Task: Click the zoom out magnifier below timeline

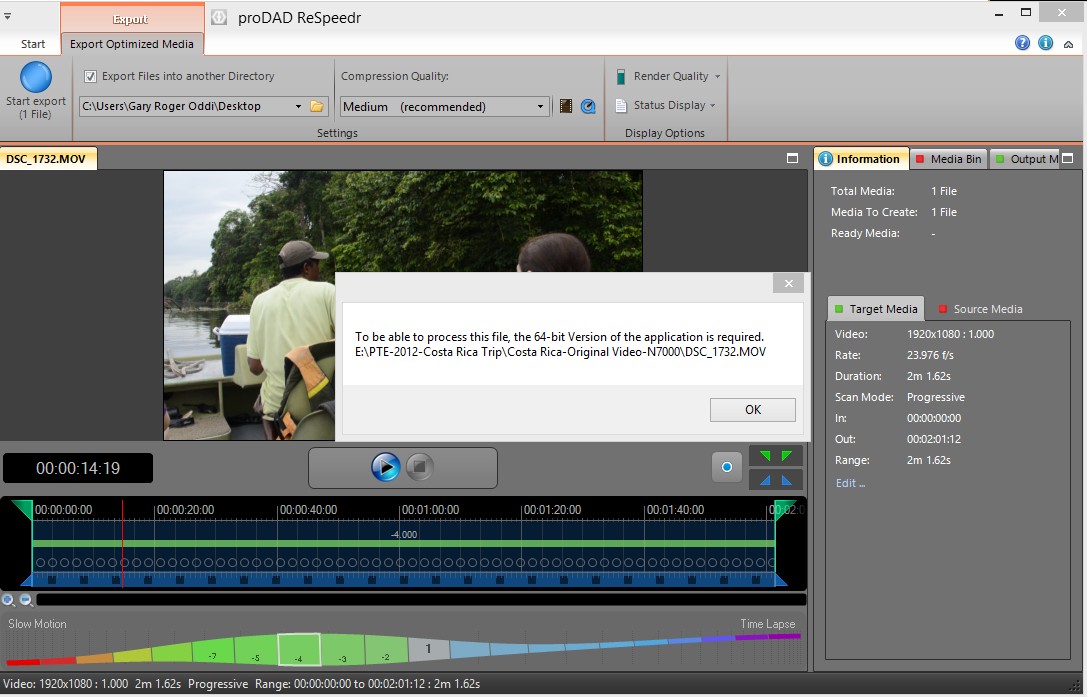Action: (x=26, y=600)
